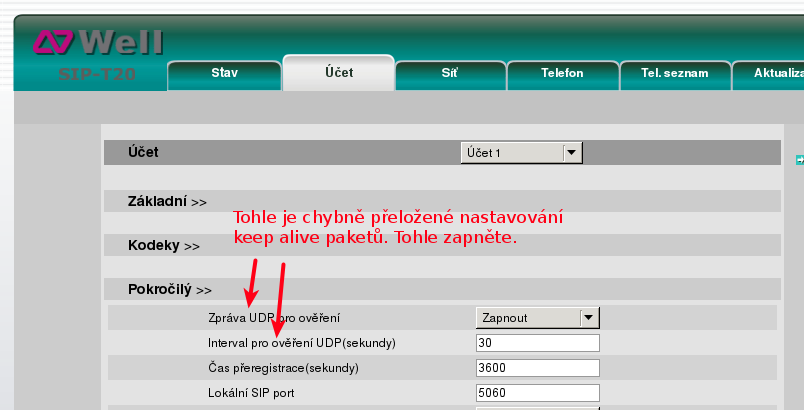Focus the Lokální SIP port field
The height and width of the screenshot is (410, 804).
tap(537, 392)
